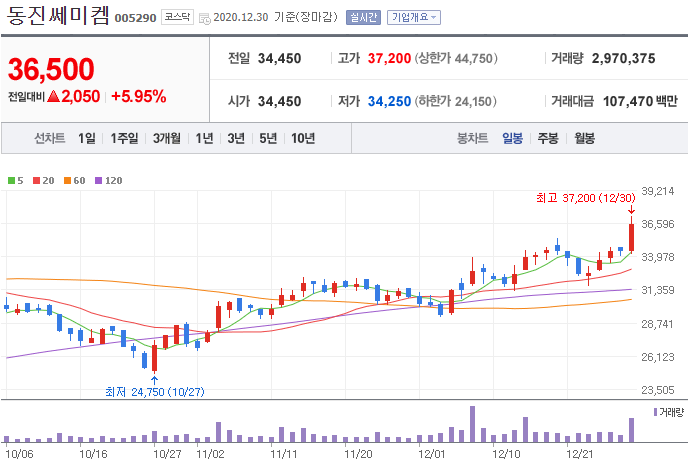Select the 3개월 line chart tab
This screenshot has height=463, width=688.
[166, 139]
